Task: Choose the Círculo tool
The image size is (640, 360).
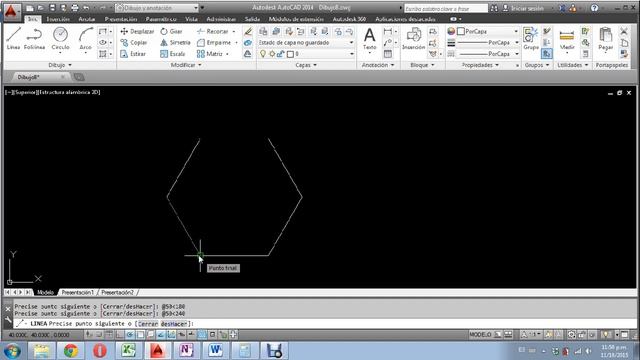Action: 60,39
